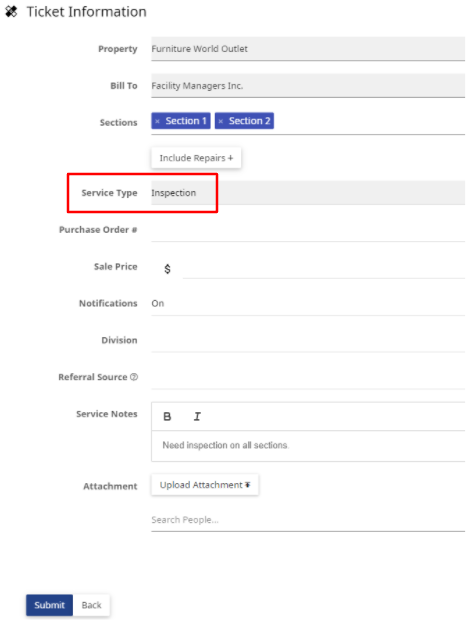Click the Search People input field
Screen dimensions: 466x621
[x=308, y=520]
